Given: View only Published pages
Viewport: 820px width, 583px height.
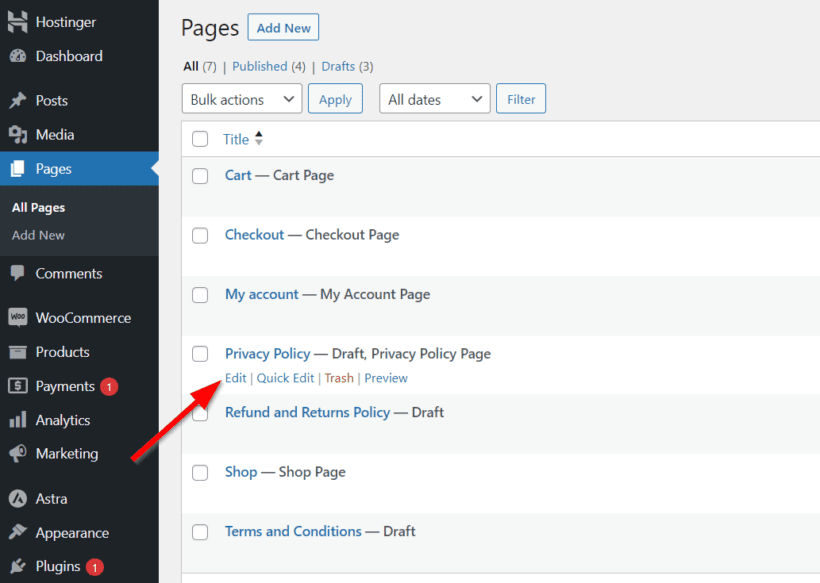Looking at the screenshot, I should (261, 66).
